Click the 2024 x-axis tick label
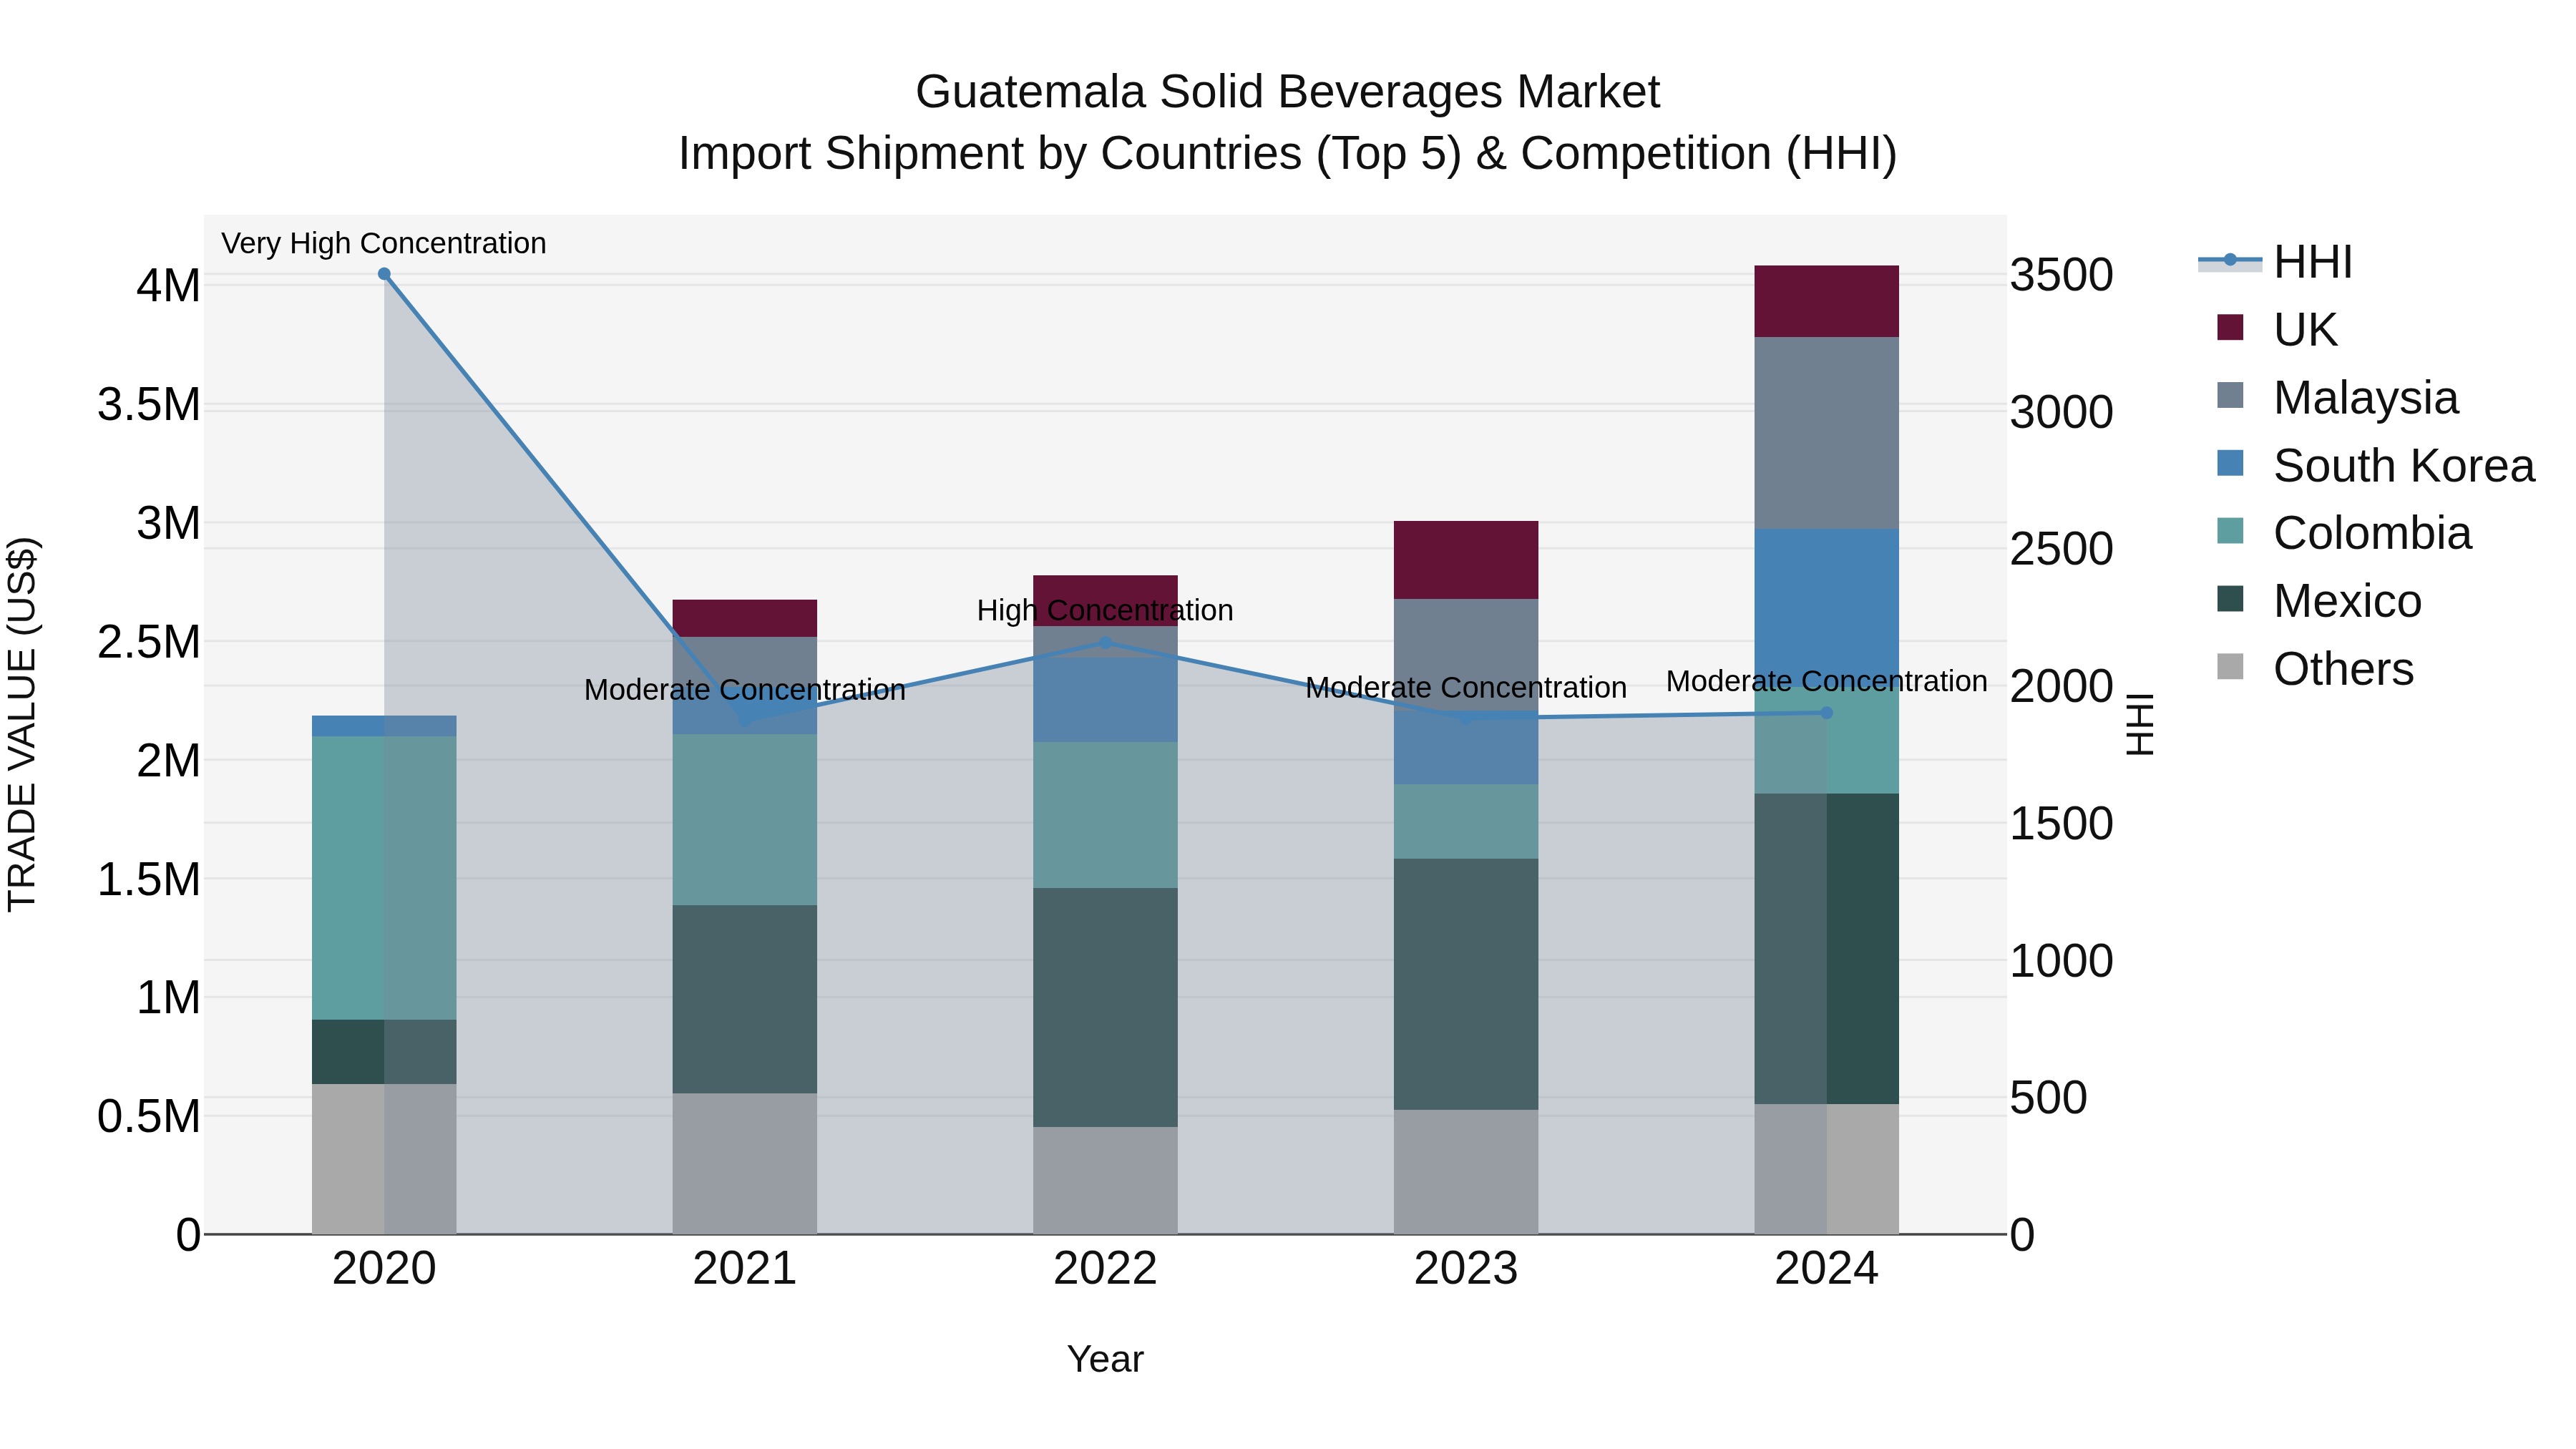This screenshot has width=2576, height=1449. pyautogui.click(x=1826, y=1269)
